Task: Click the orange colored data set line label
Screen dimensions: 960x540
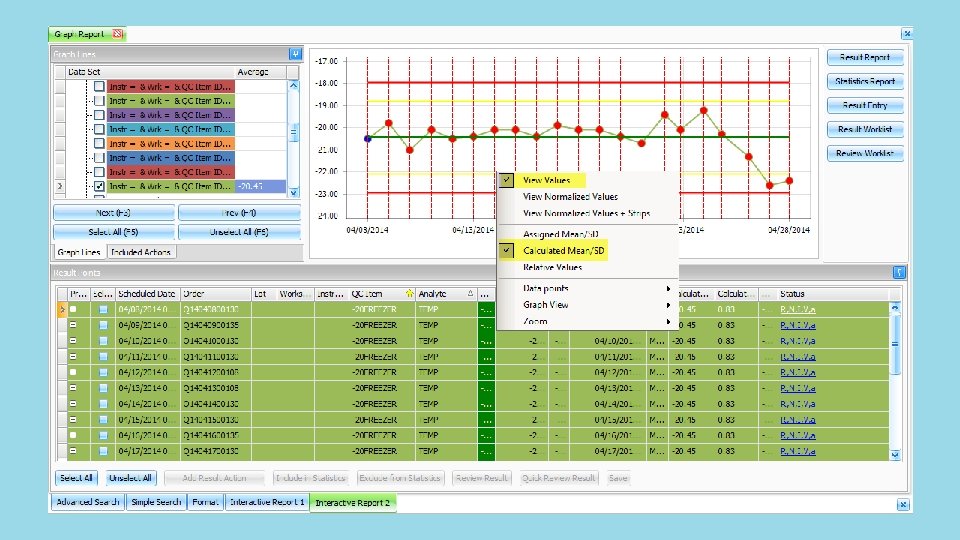Action: 170,143
